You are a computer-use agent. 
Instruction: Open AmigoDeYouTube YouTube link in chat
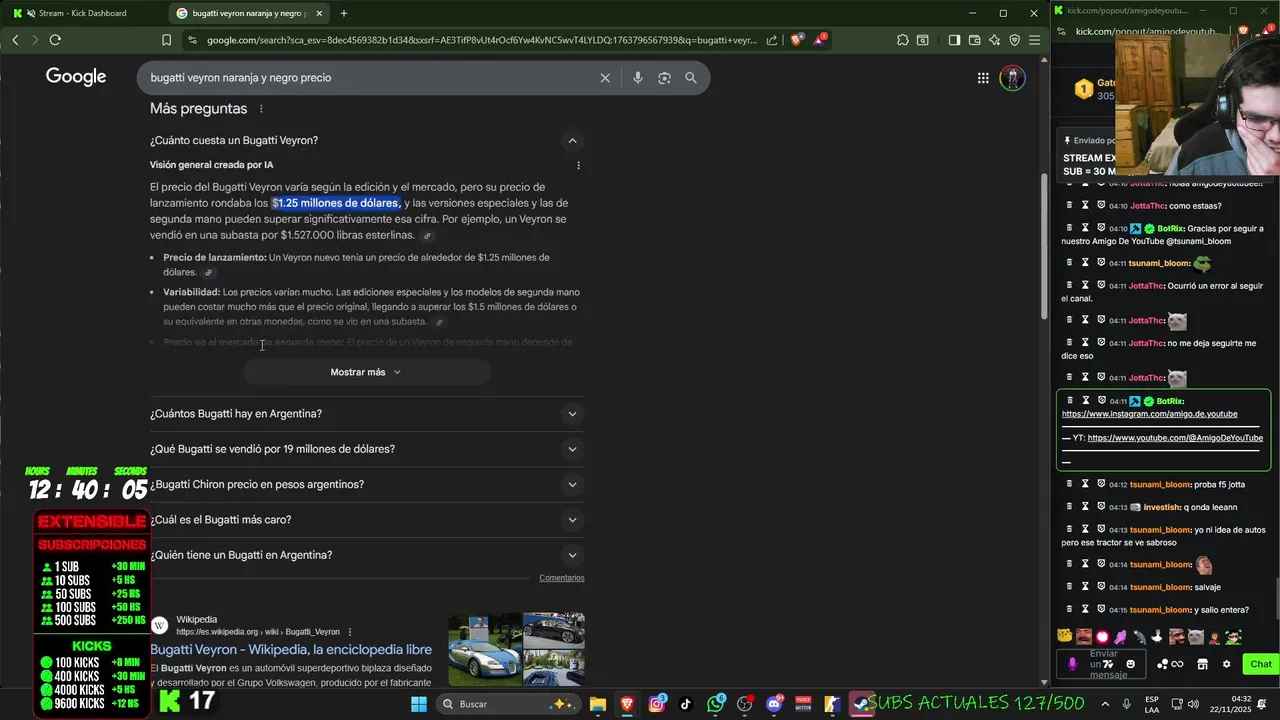pos(1175,438)
